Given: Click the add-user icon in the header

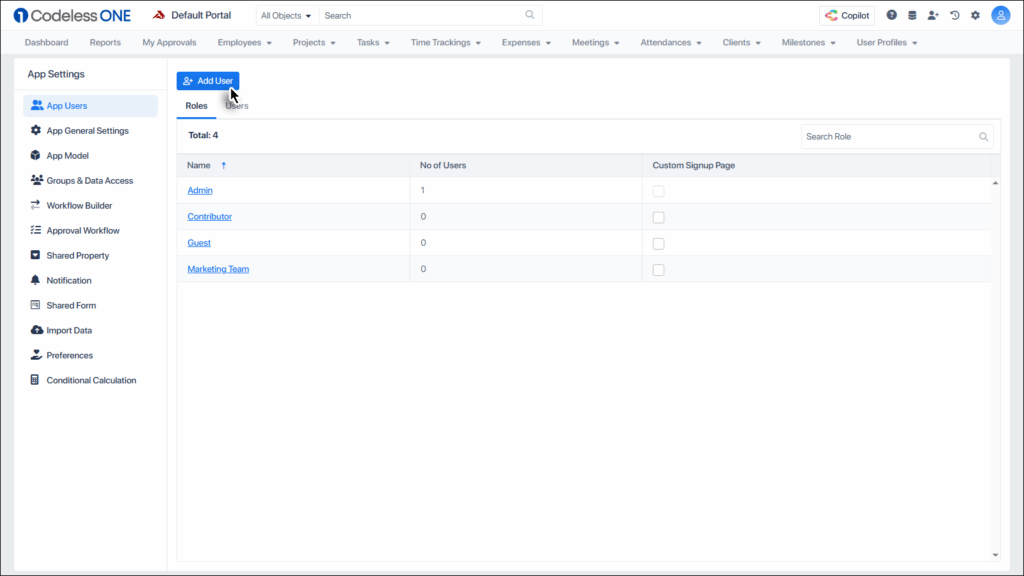Looking at the screenshot, I should [933, 15].
